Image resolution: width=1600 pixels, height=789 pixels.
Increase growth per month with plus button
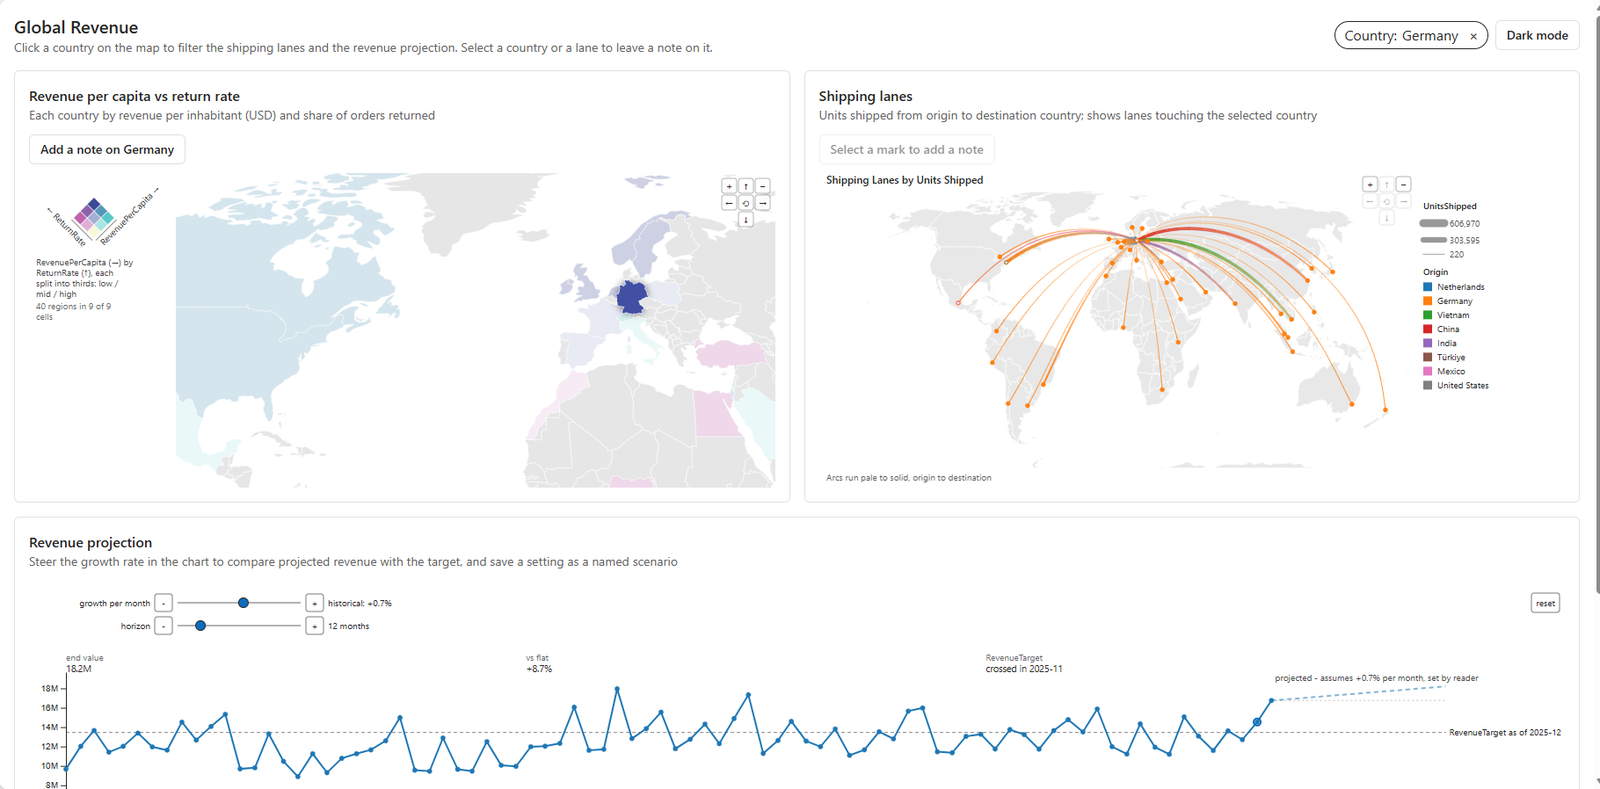click(314, 603)
